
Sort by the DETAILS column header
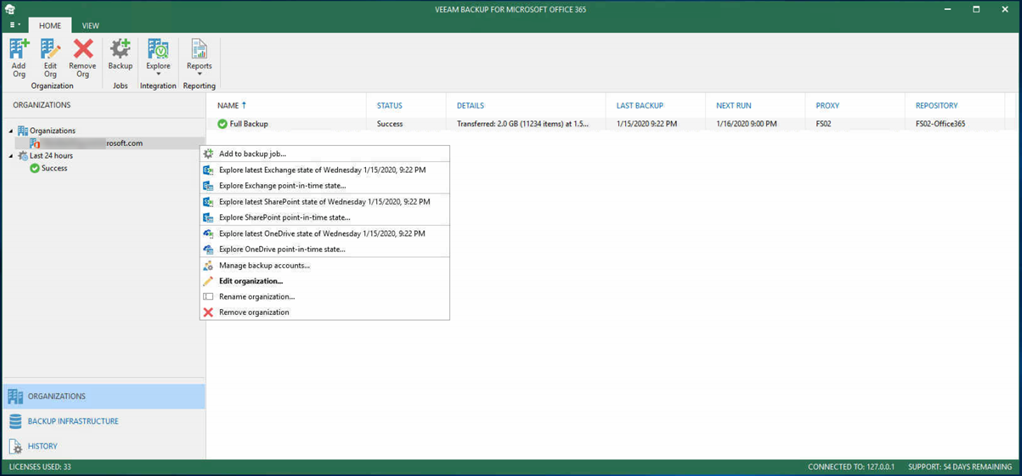[x=527, y=105]
